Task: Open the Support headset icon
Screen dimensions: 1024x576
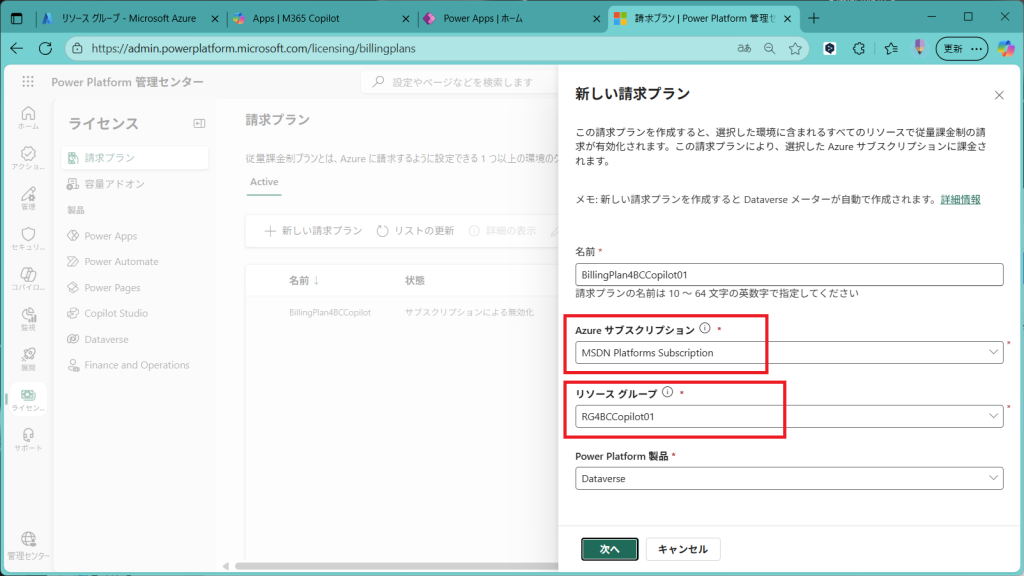Action: point(28,439)
